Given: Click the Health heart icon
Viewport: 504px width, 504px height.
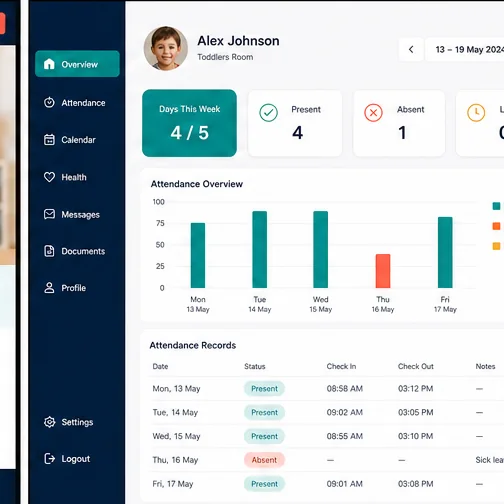Looking at the screenshot, I should [x=49, y=177].
